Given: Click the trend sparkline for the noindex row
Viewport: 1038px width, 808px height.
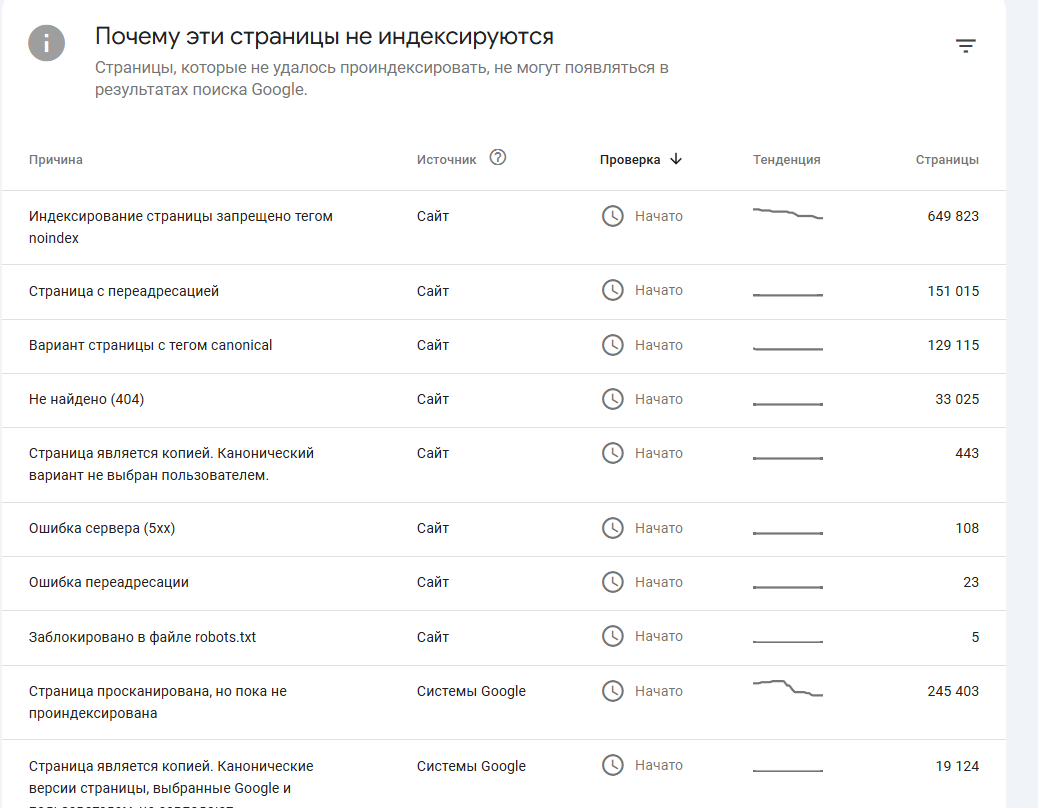Looking at the screenshot, I should click(787, 214).
